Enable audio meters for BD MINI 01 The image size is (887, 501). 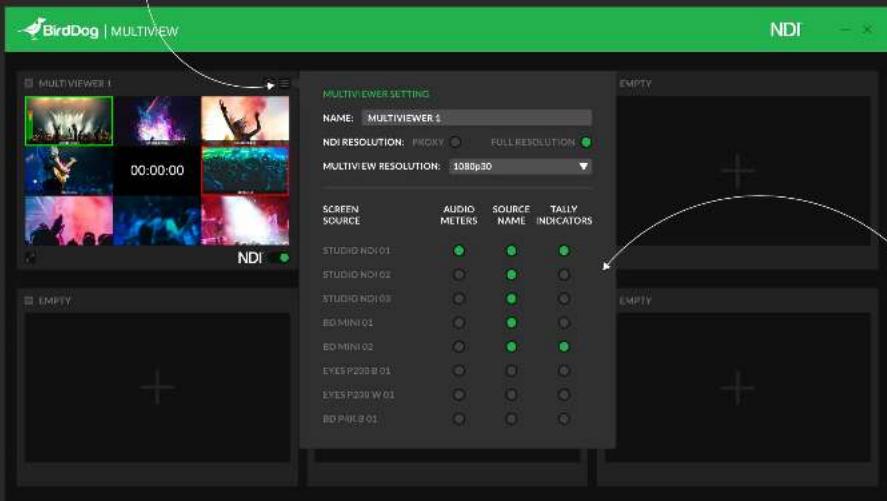pyautogui.click(x=459, y=323)
